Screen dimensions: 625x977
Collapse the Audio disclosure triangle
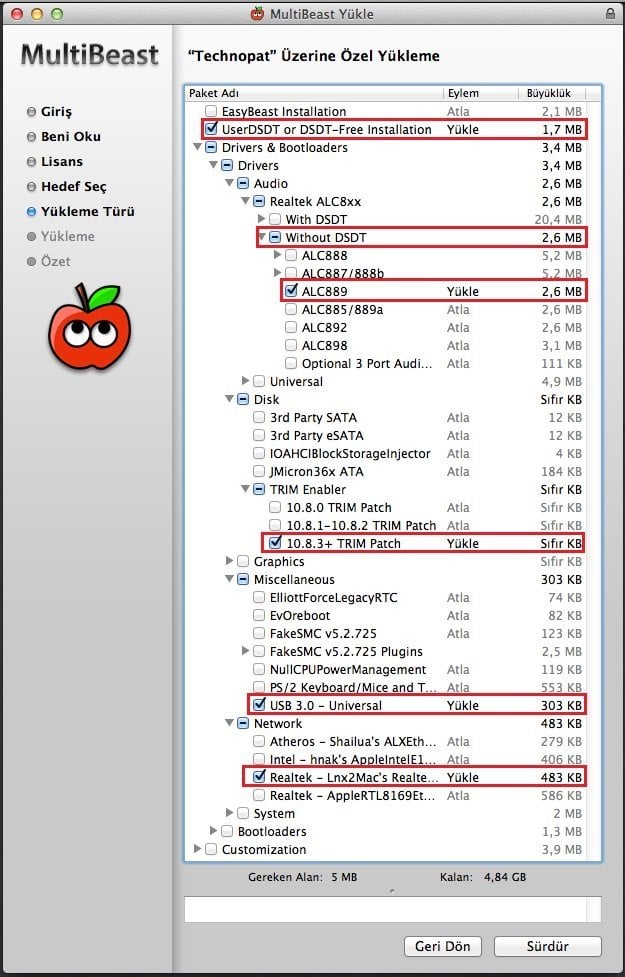(x=229, y=183)
